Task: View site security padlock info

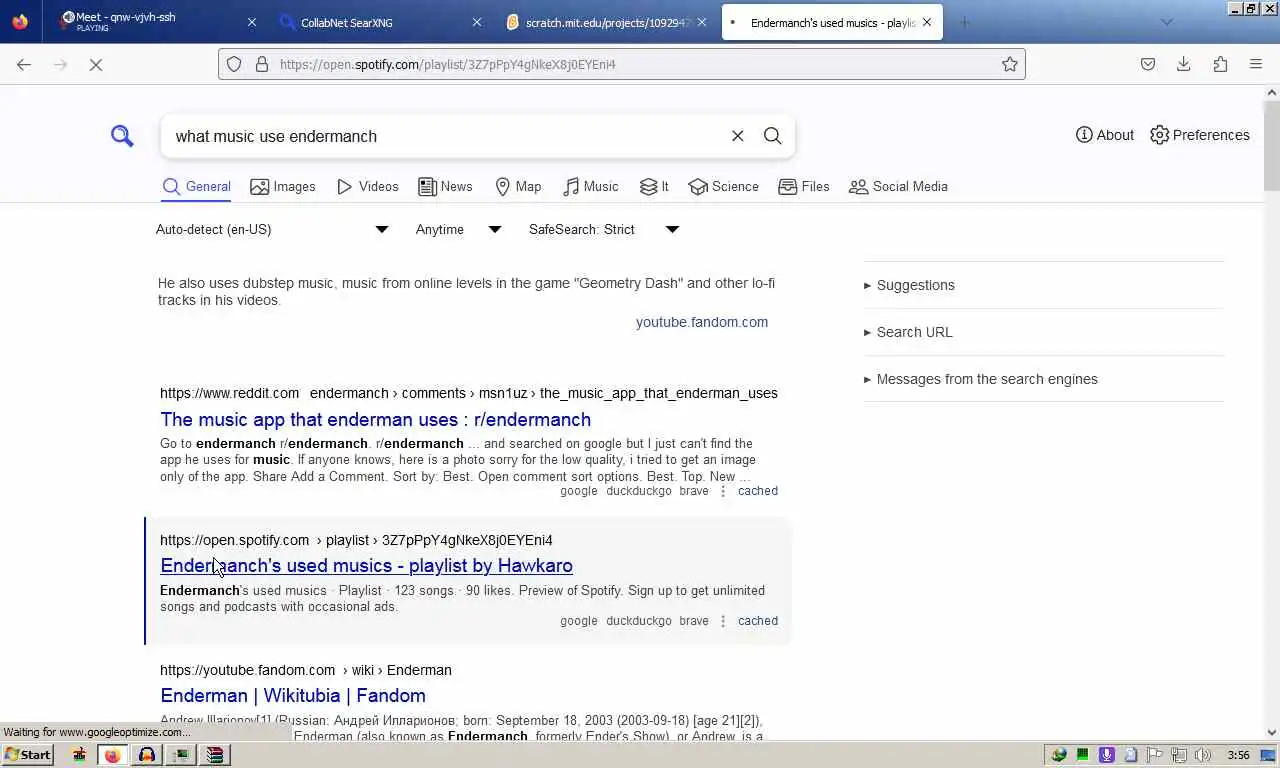Action: pos(262,64)
